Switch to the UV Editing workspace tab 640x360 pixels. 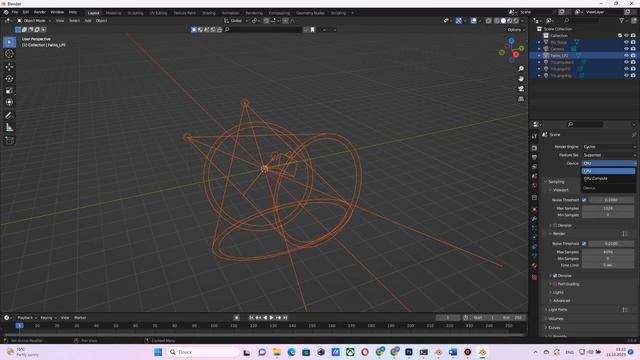[x=158, y=13]
